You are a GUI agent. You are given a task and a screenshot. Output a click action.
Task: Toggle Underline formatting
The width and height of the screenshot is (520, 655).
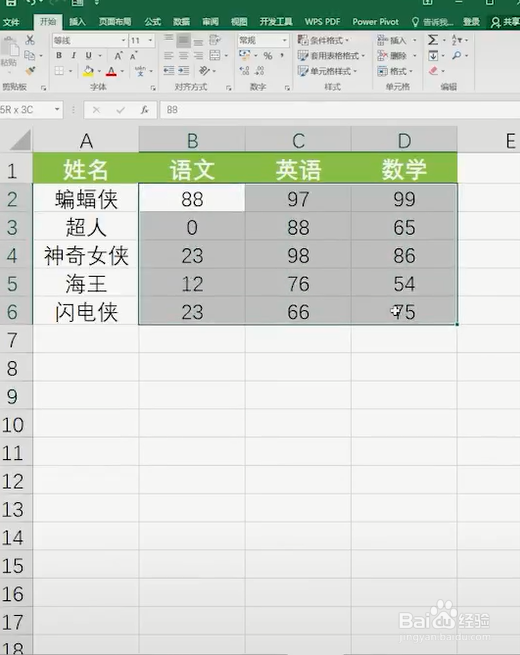pos(88,56)
